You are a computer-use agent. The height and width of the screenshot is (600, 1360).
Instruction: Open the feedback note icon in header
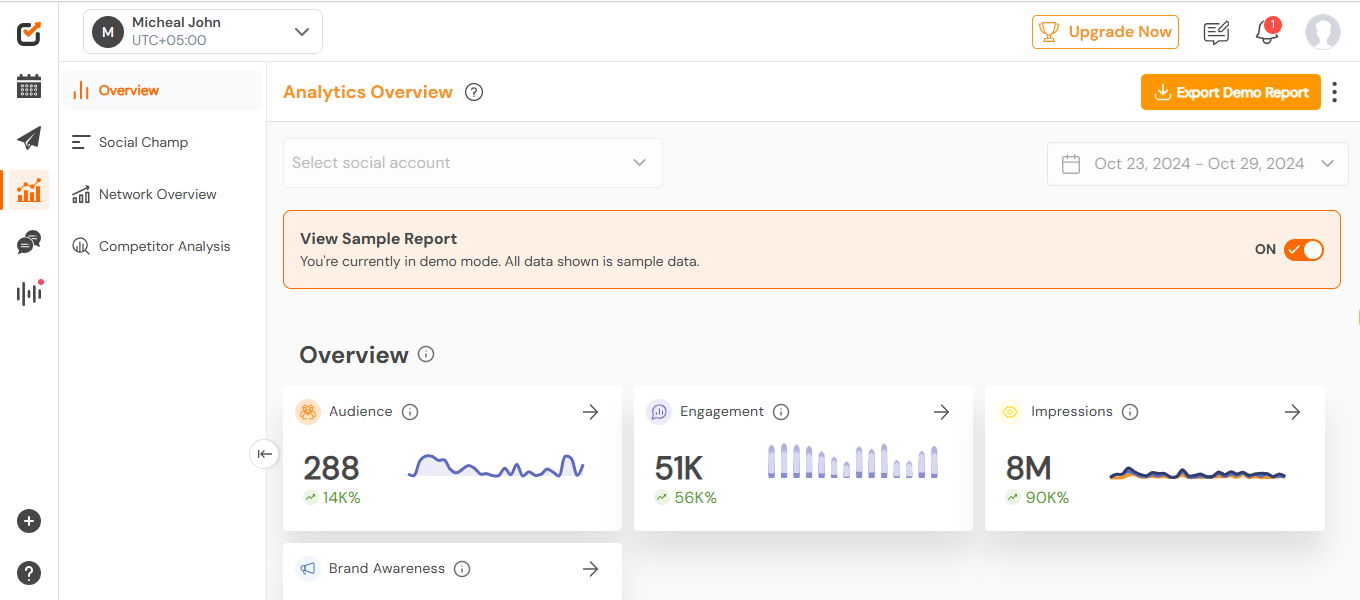[1216, 32]
